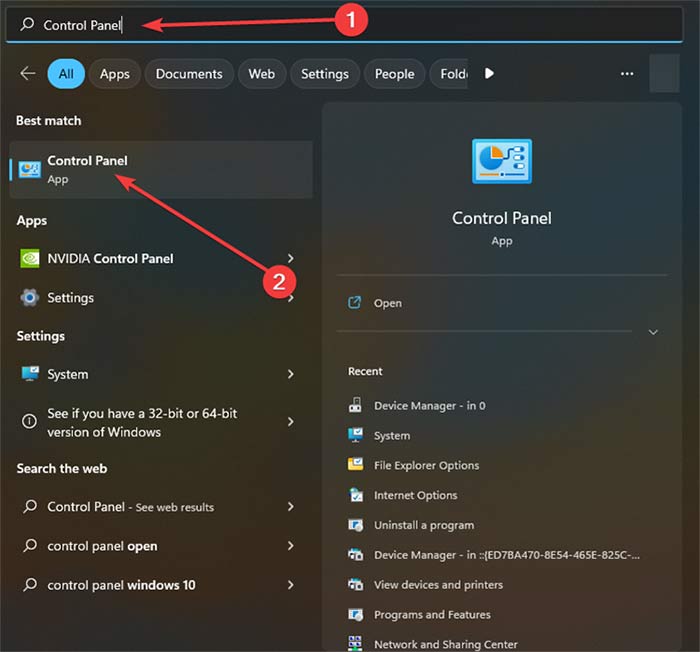
Task: Click the File Explorer Options icon
Action: coord(355,464)
